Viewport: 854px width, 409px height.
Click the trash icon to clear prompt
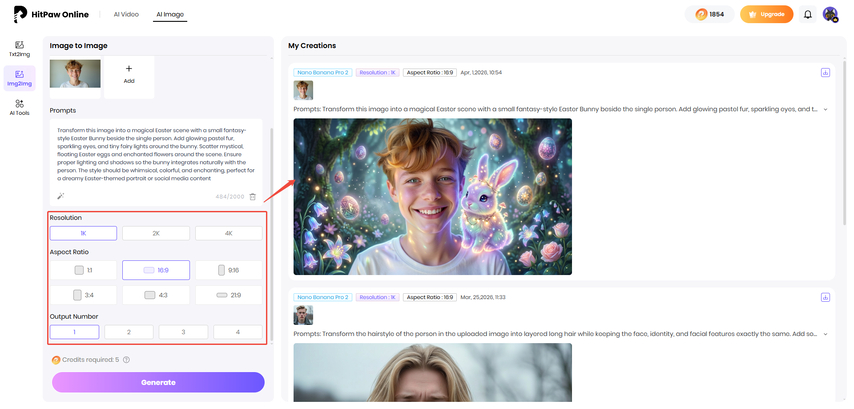(253, 197)
